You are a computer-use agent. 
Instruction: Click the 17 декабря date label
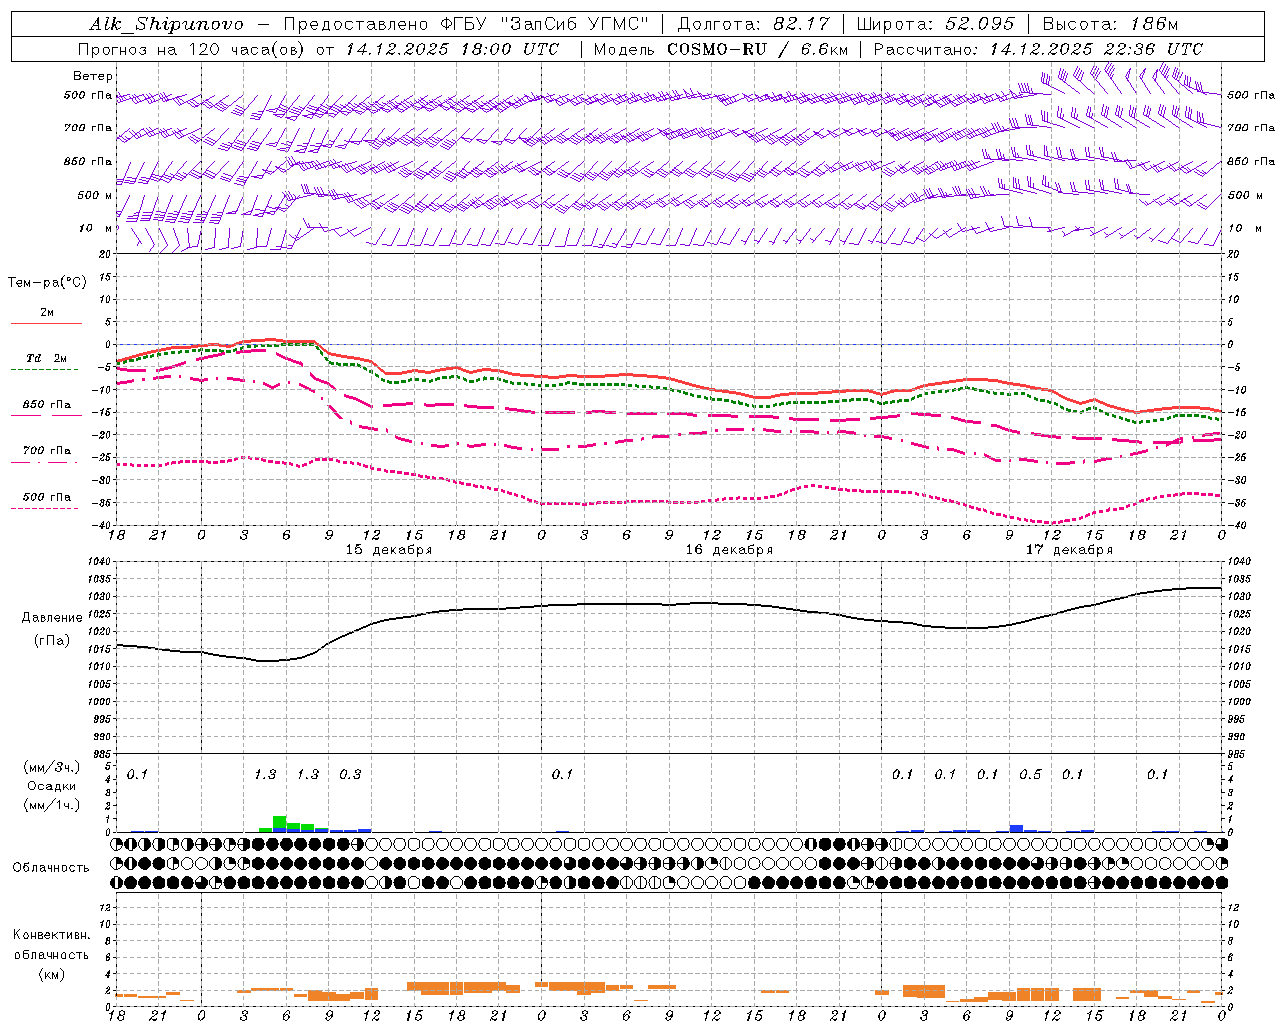tap(1069, 549)
